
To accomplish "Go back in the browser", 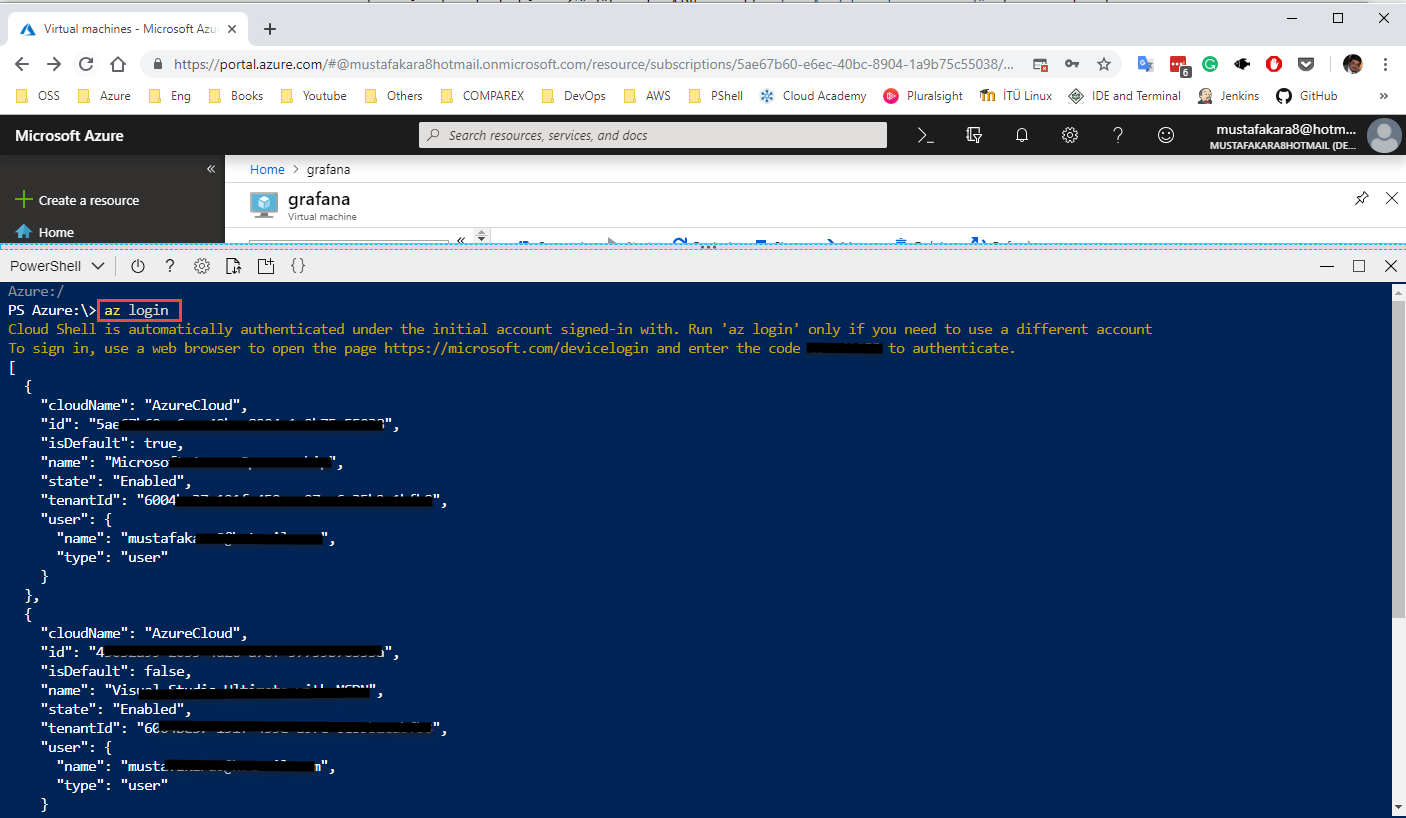I will (23, 64).
